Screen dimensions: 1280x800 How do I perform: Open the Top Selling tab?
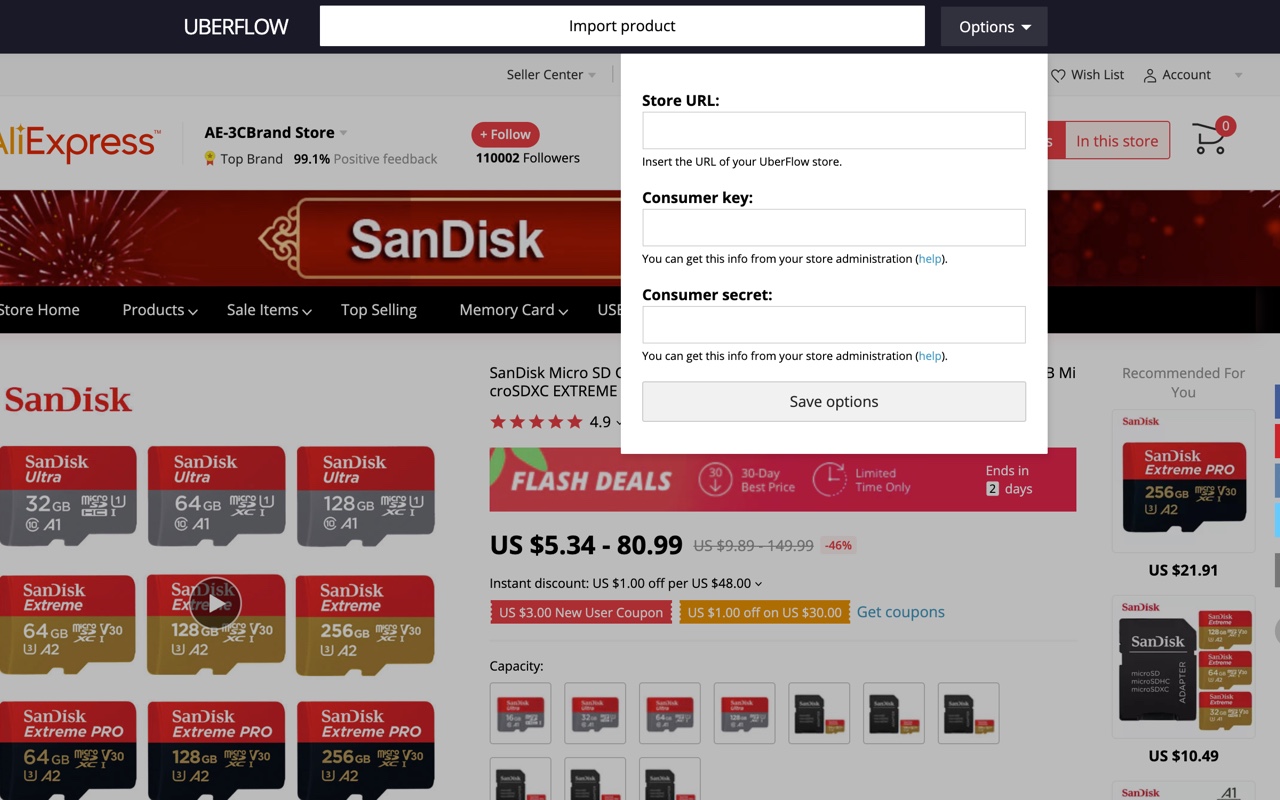[379, 310]
